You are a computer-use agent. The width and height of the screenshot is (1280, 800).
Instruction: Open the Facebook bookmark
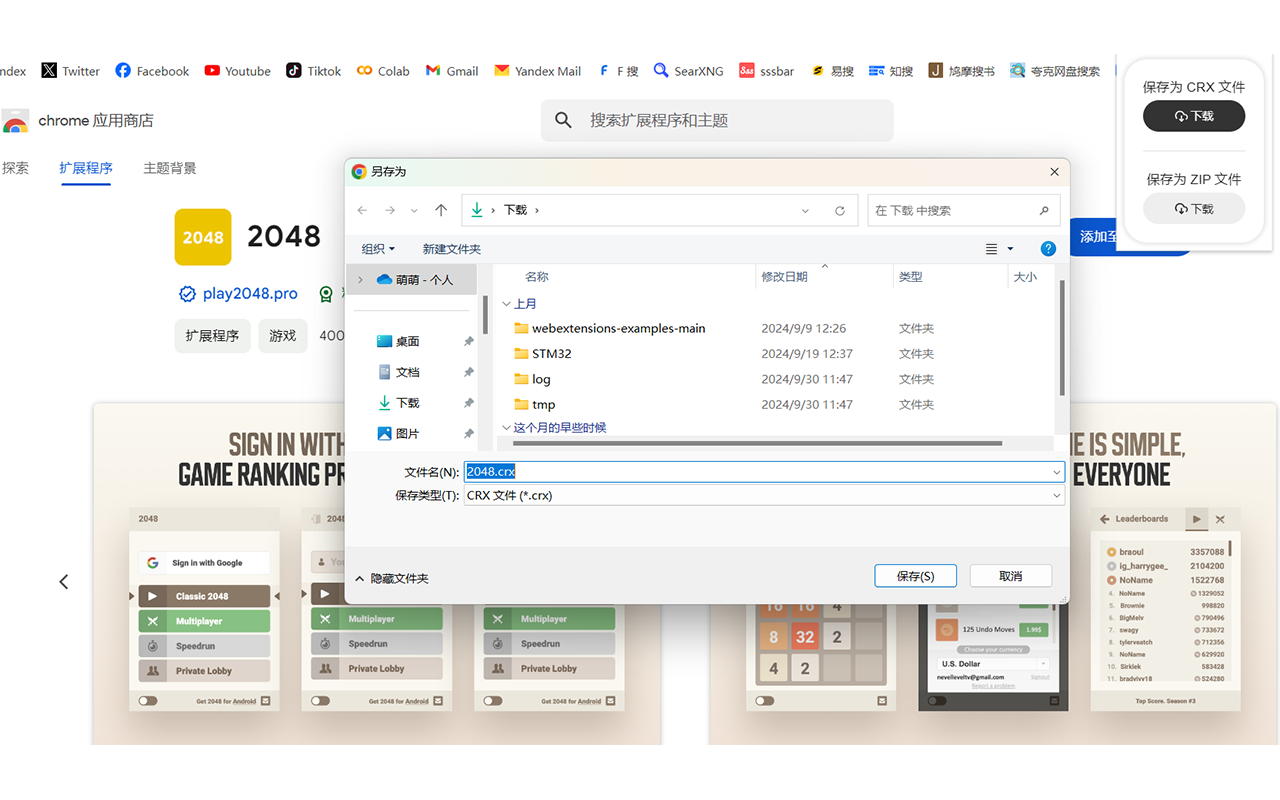152,71
